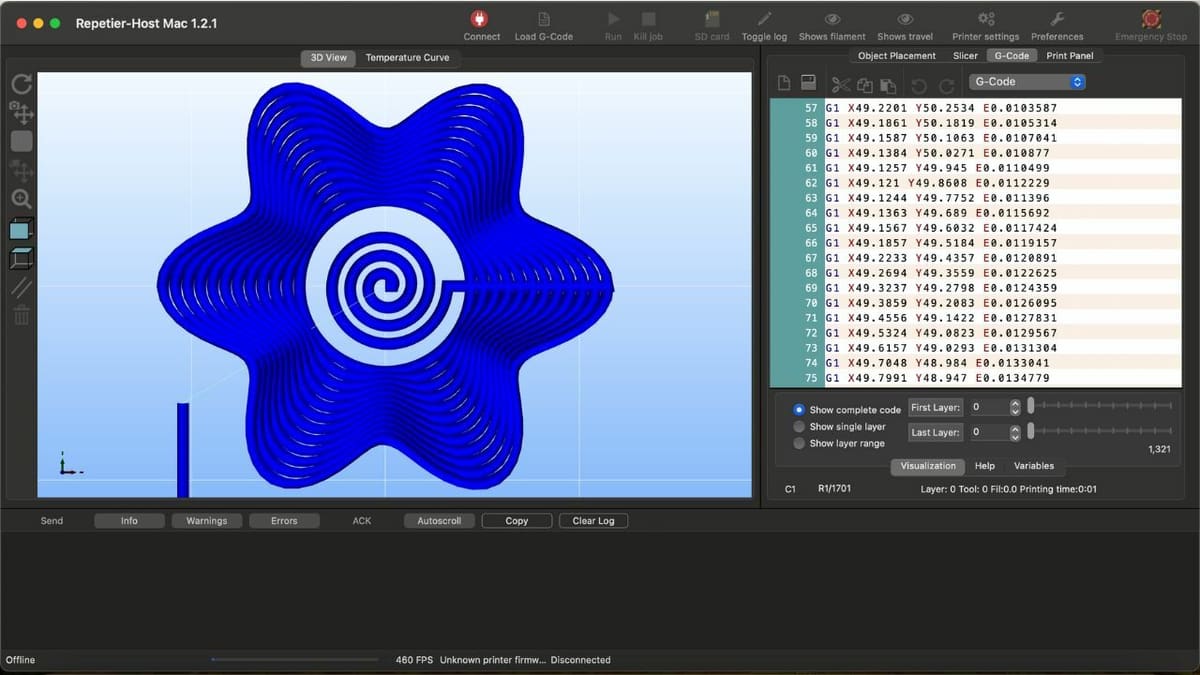Click the parallel lines projection icon
The width and height of the screenshot is (1200, 675).
click(21, 288)
